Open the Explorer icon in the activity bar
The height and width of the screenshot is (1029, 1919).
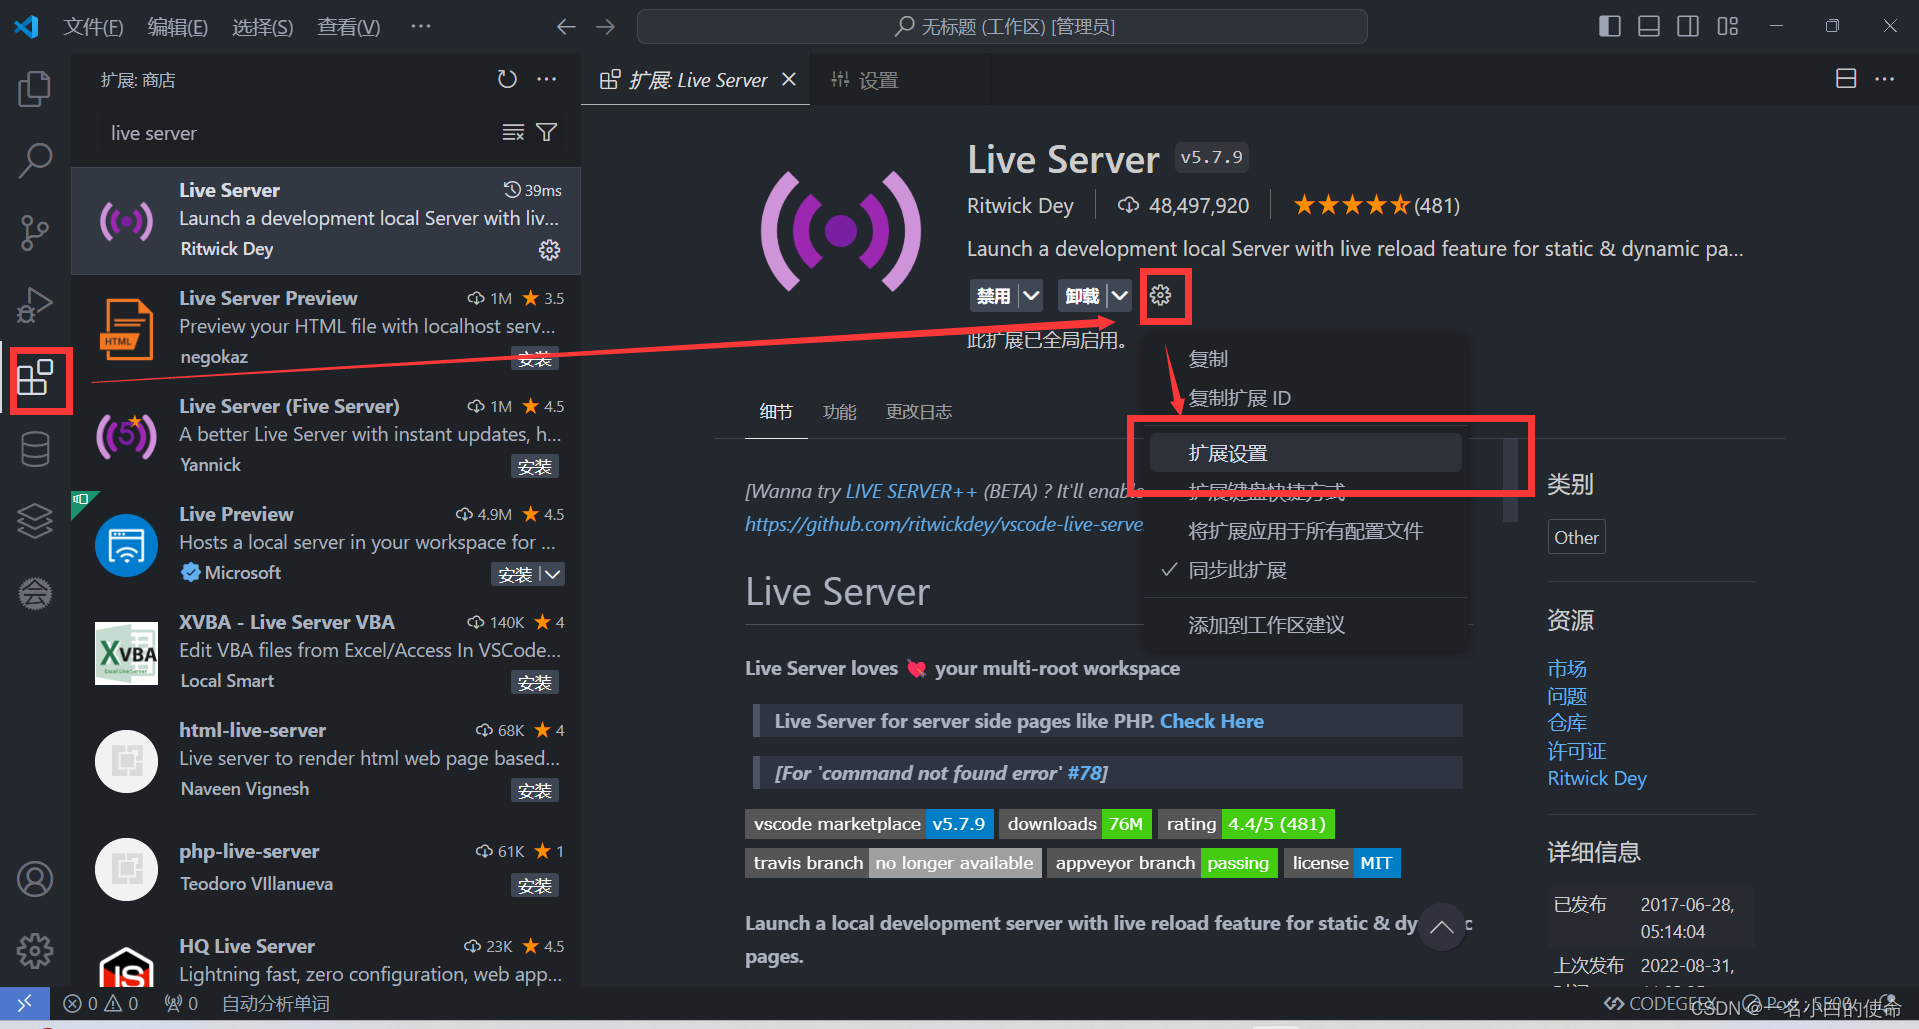[35, 88]
